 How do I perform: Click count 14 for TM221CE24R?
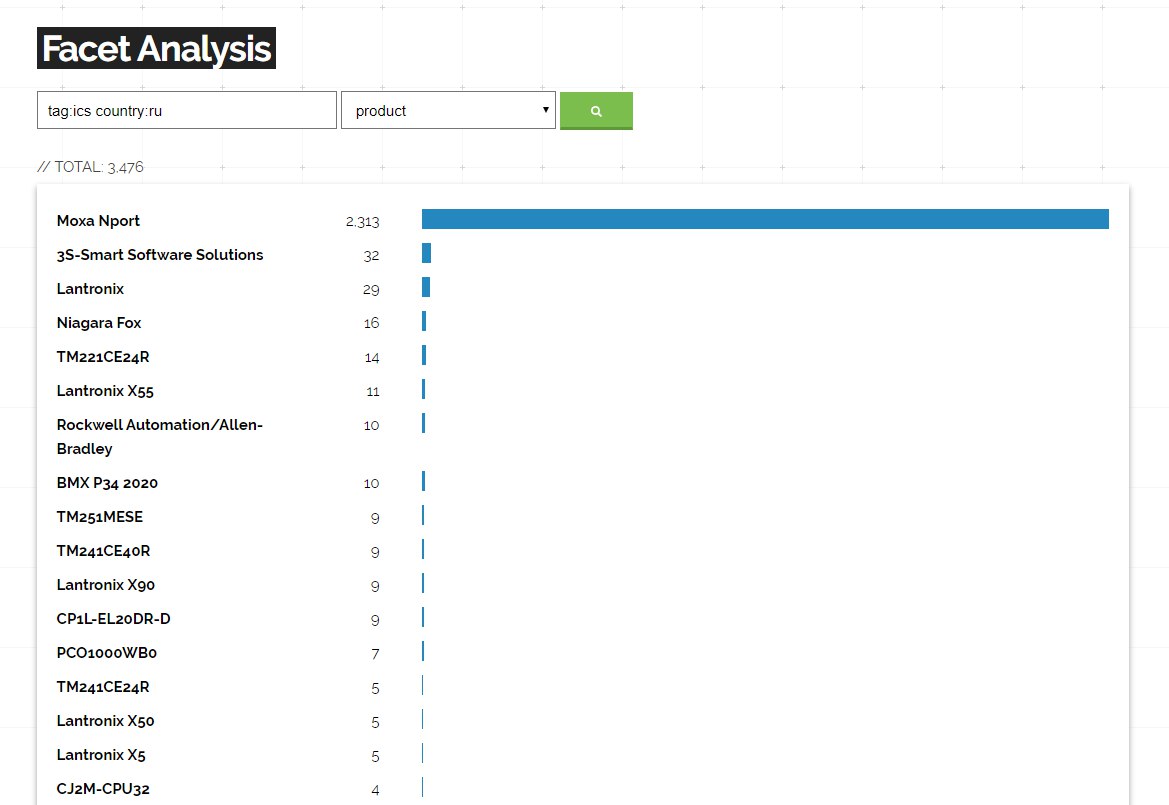[x=371, y=358]
